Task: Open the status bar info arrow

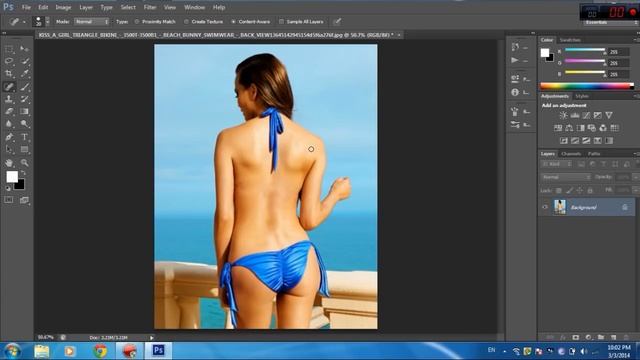Action: point(151,338)
